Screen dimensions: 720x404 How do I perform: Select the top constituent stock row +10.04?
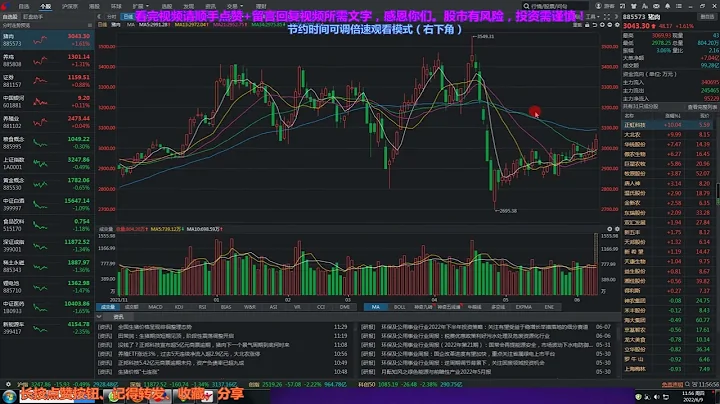[x=669, y=125]
